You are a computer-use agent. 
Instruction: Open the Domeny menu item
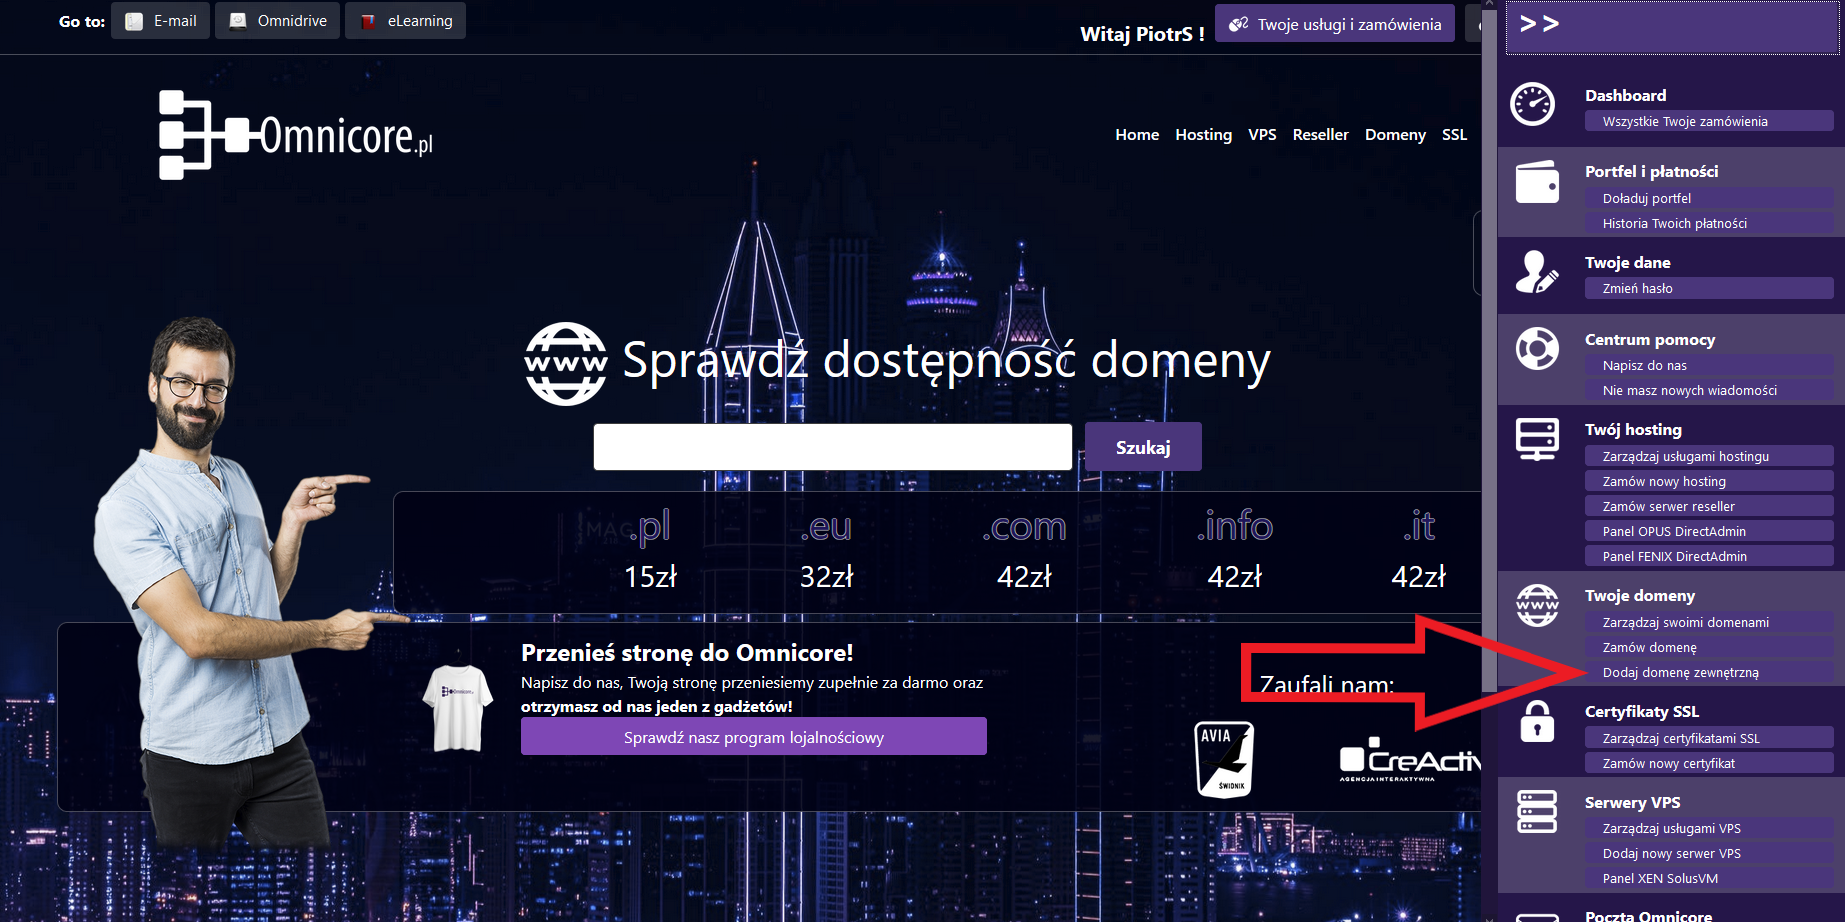tap(1395, 135)
